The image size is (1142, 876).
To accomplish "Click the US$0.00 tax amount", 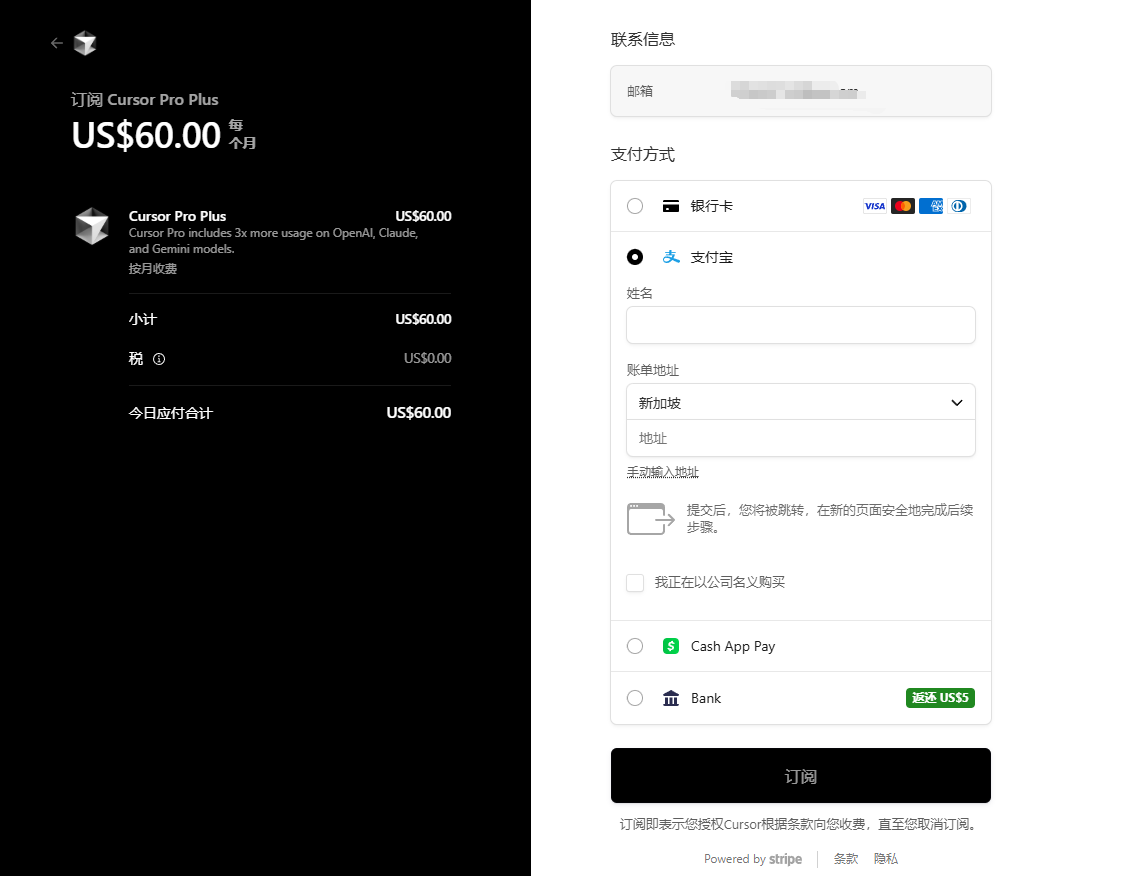I will point(428,358).
